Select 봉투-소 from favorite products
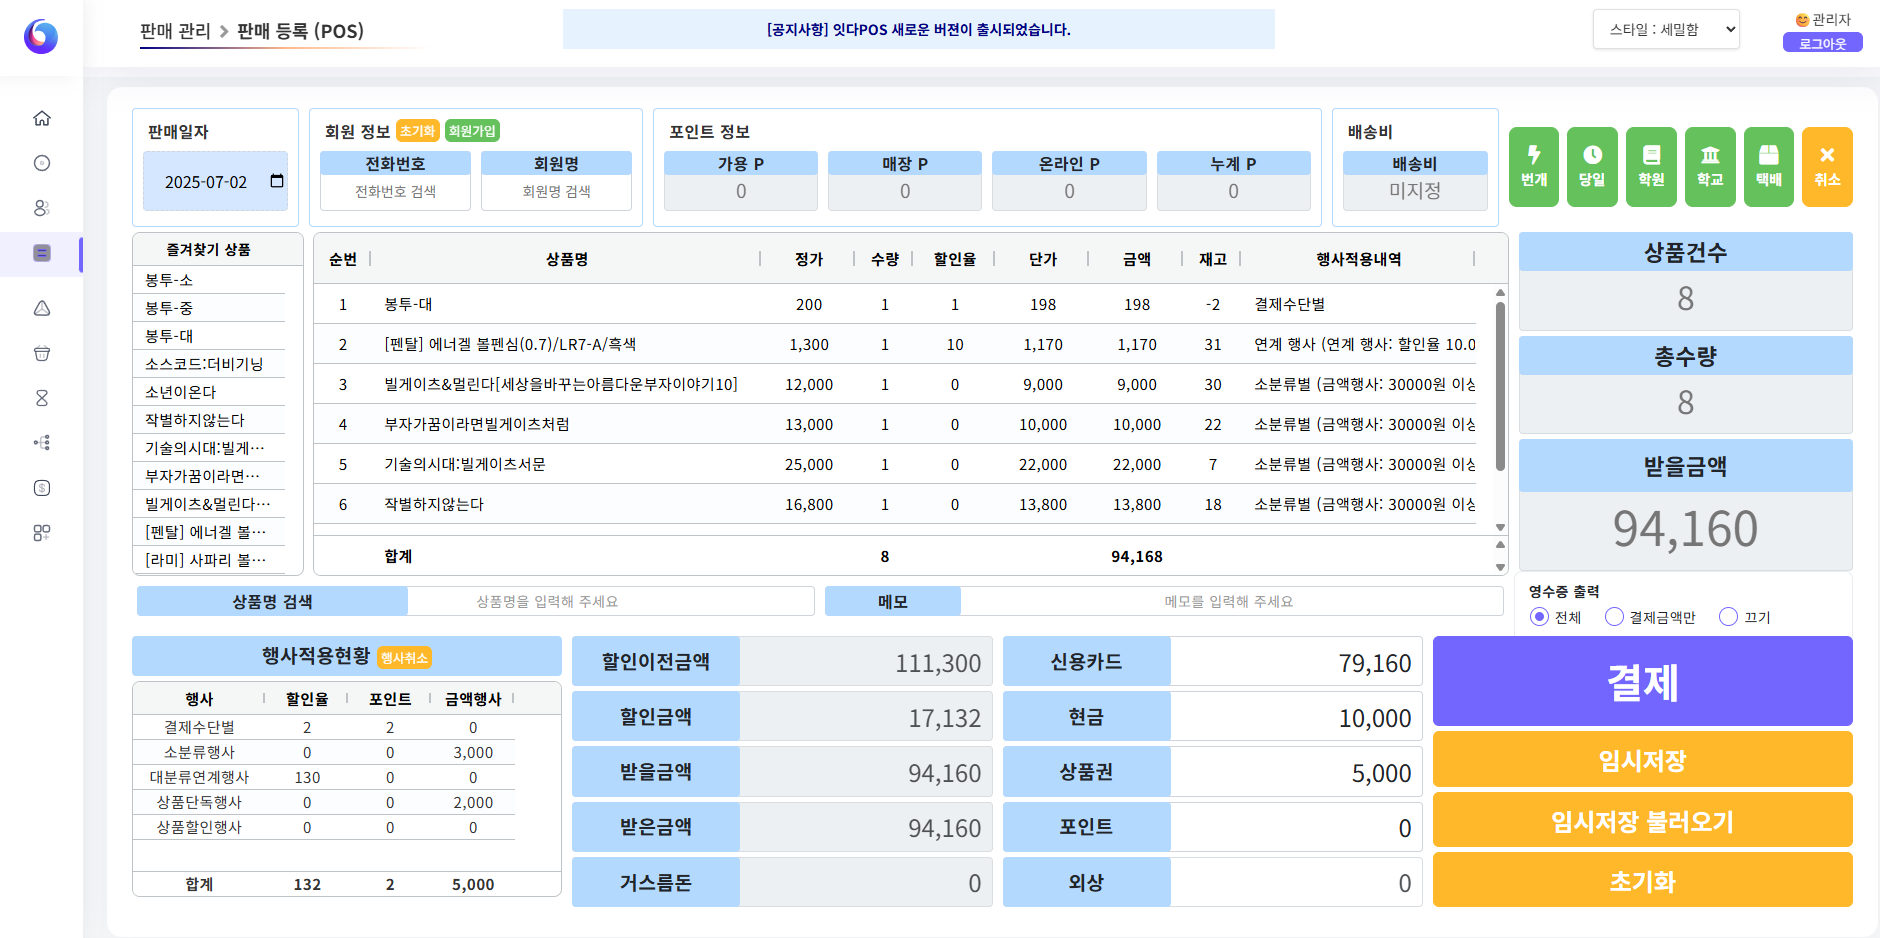This screenshot has width=1880, height=938. click(169, 280)
